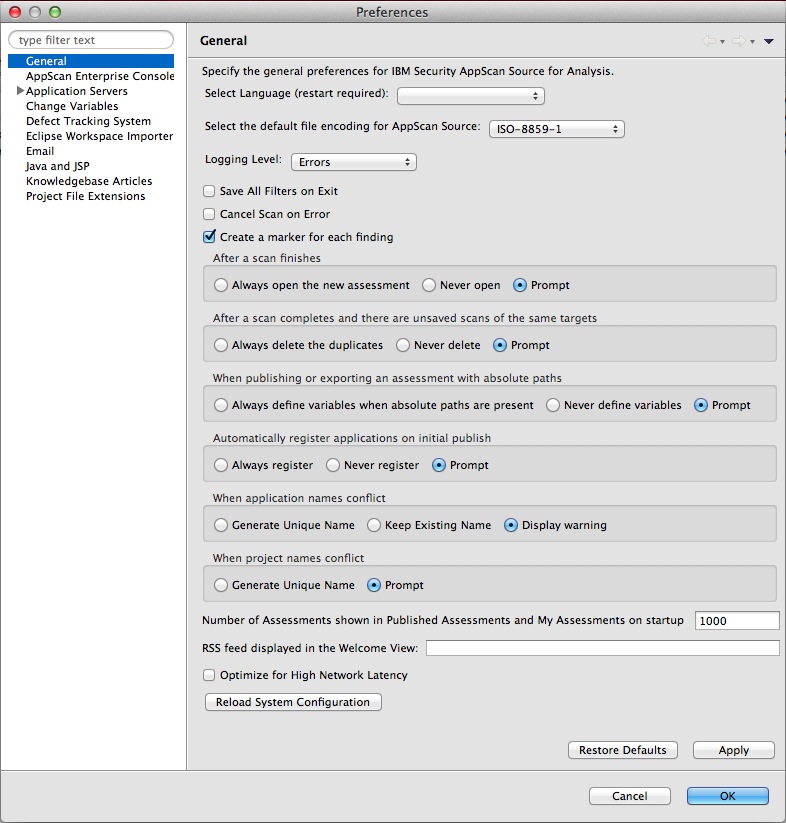The image size is (786, 823).
Task: Open the Logging Level dropdown
Action: pos(354,162)
